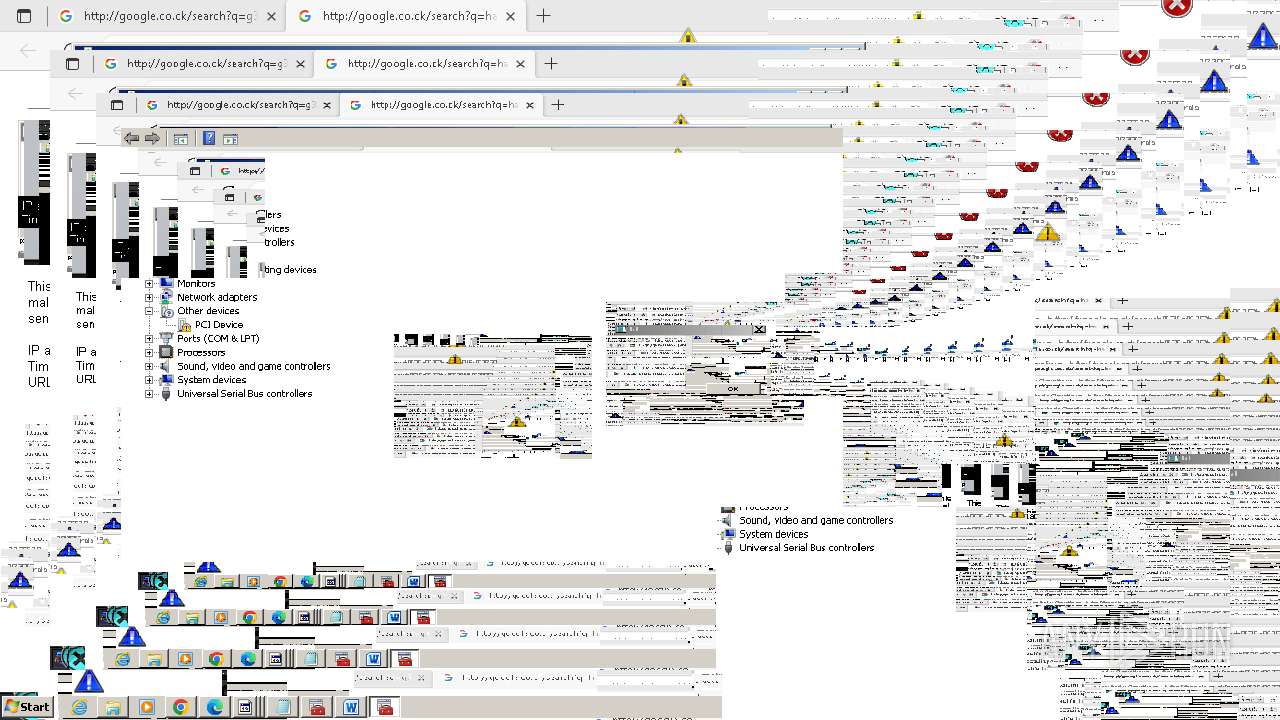
Task: Expand the Network adapters node
Action: tap(149, 297)
